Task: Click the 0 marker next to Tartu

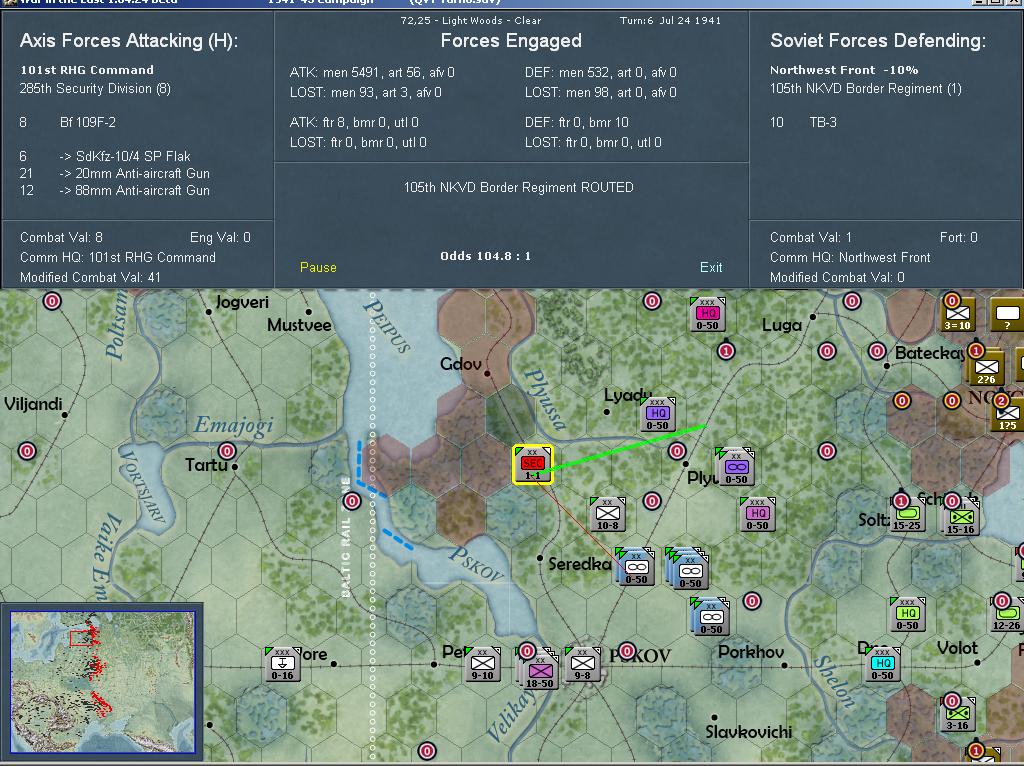Action: [x=227, y=451]
